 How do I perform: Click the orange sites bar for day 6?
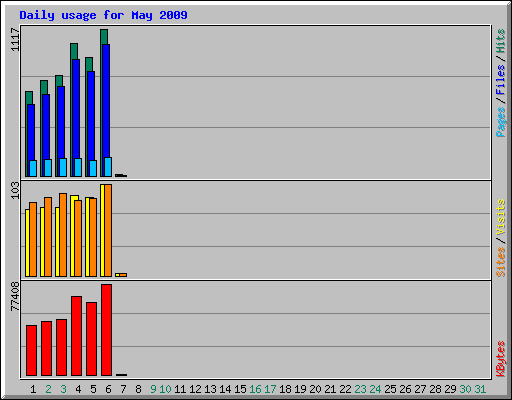[108, 230]
